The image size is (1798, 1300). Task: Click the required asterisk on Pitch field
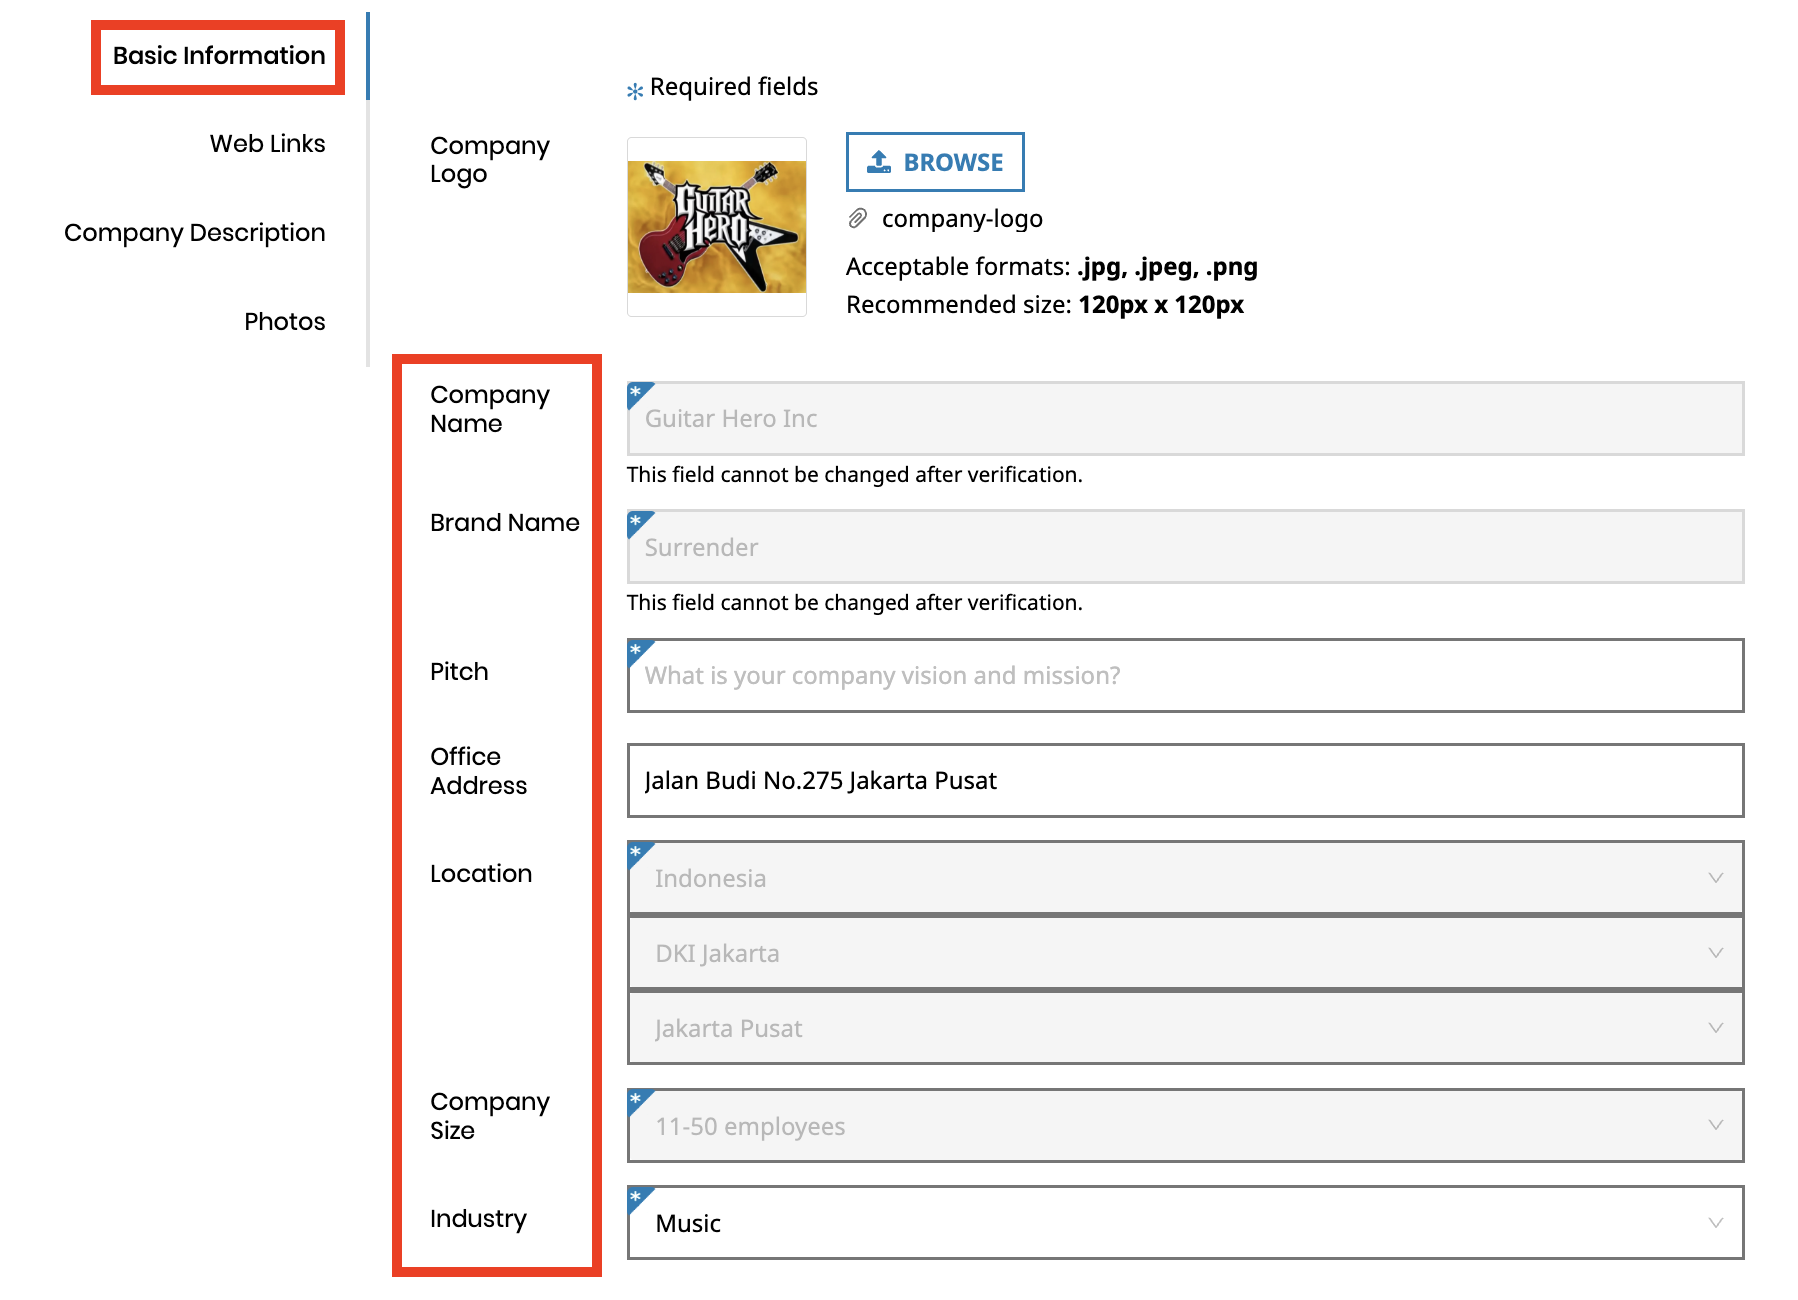pos(636,650)
